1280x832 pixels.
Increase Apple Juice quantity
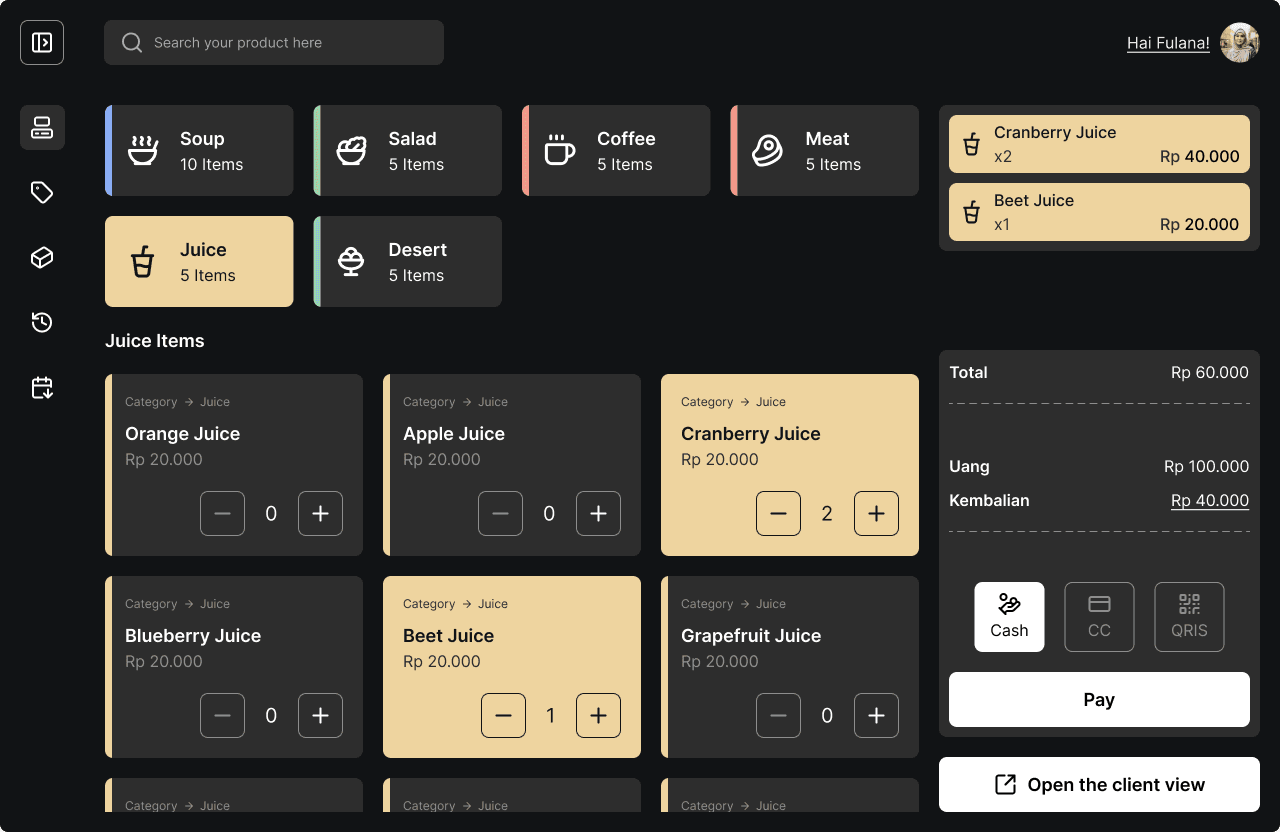point(598,514)
